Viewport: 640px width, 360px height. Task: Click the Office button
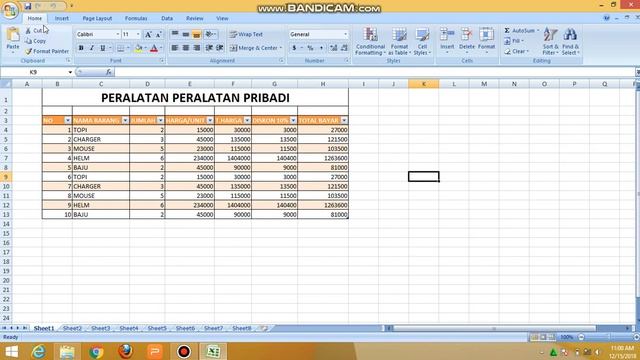click(10, 9)
